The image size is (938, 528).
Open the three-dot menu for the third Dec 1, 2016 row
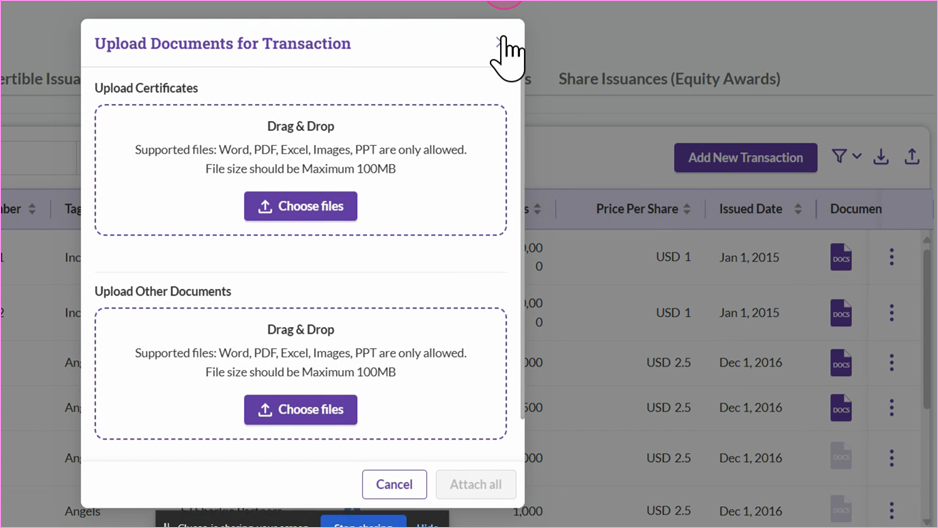(891, 458)
